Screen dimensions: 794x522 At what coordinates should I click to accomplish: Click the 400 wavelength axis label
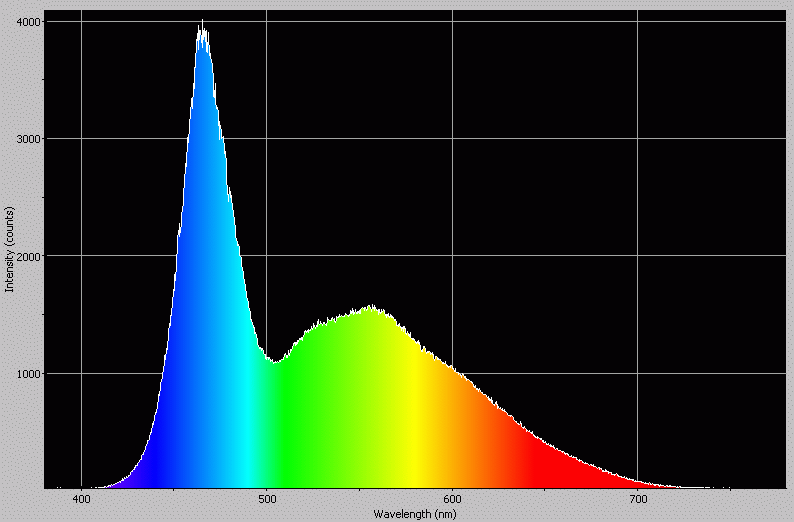[82, 500]
